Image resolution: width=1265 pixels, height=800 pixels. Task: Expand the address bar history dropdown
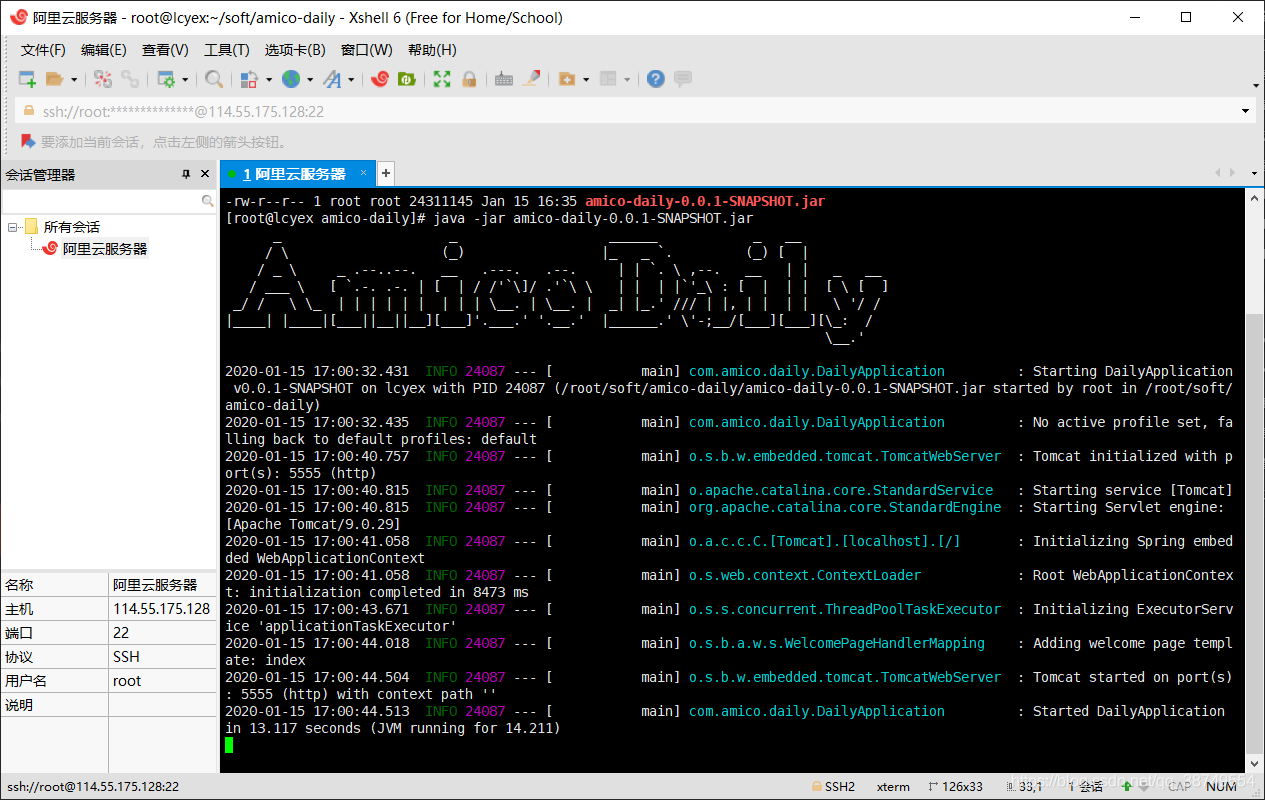(1246, 112)
